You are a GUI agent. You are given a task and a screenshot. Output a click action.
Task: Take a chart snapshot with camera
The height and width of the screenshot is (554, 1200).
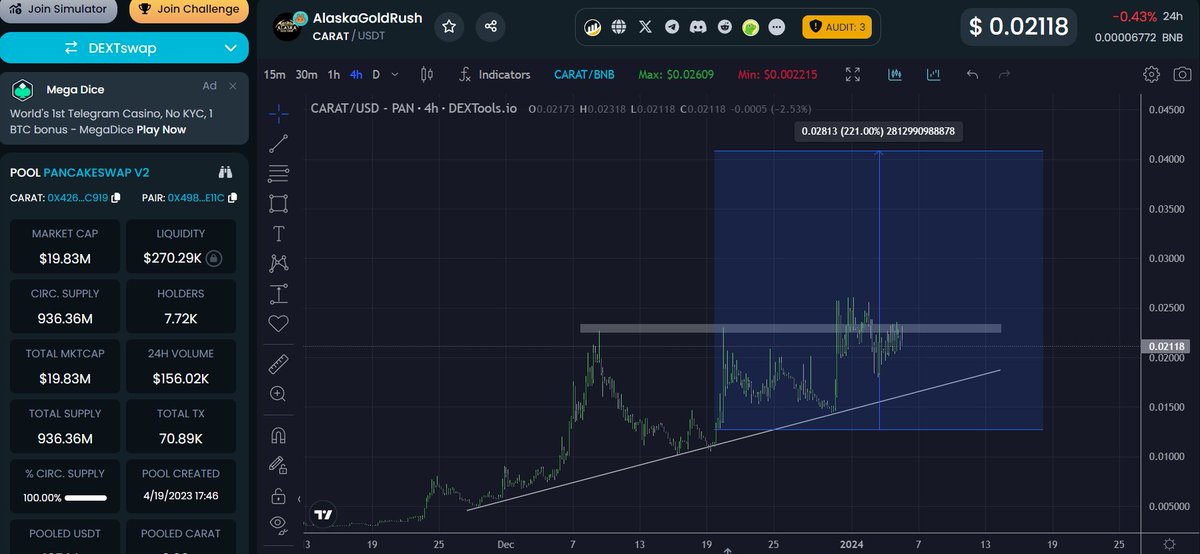coord(1183,74)
